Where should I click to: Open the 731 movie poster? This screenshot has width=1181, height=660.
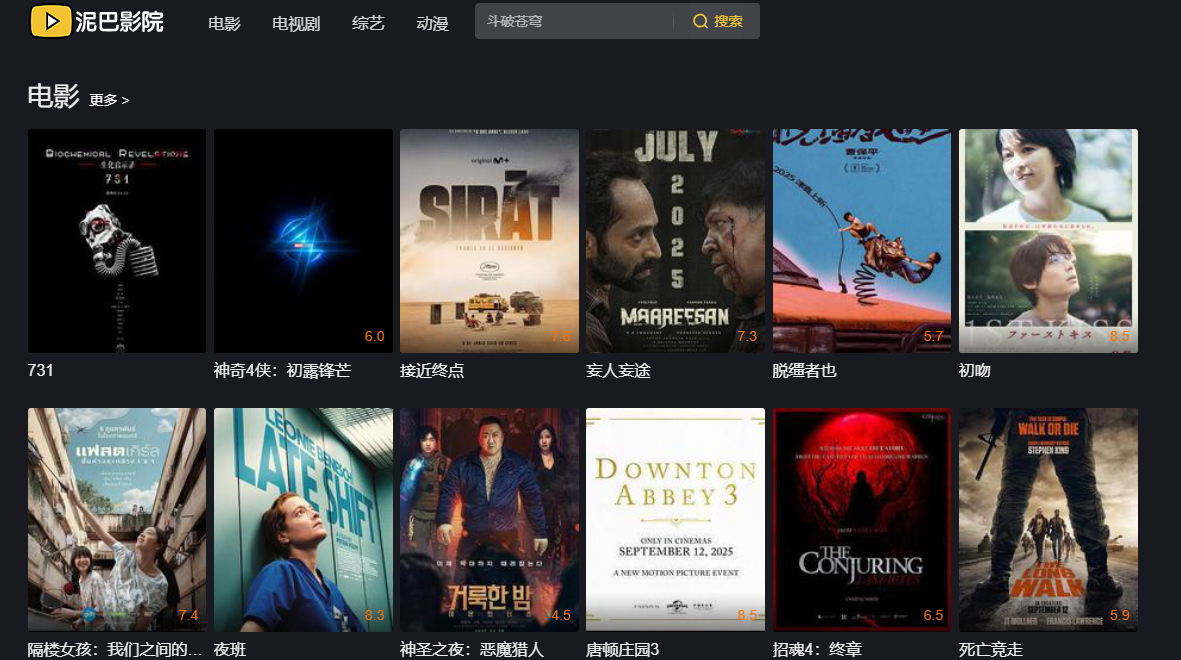pyautogui.click(x=117, y=240)
